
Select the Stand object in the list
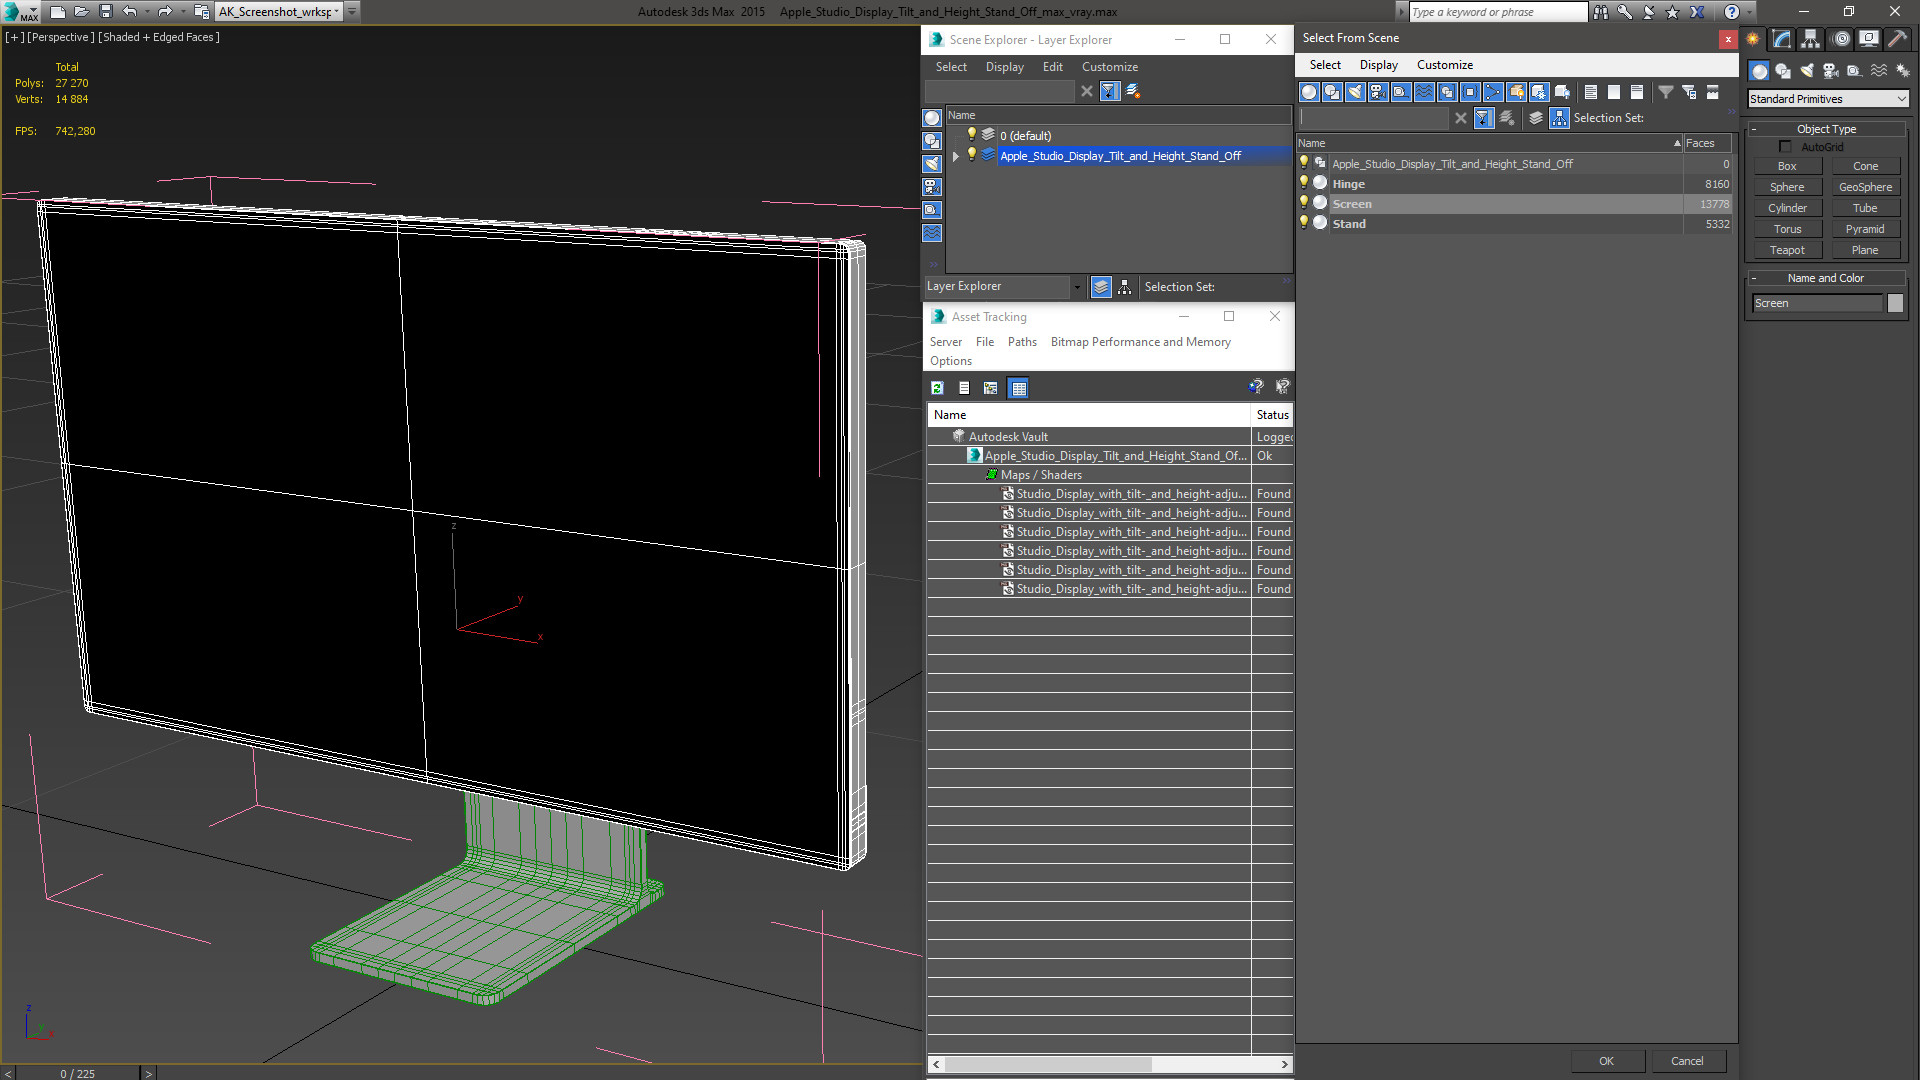coord(1348,224)
